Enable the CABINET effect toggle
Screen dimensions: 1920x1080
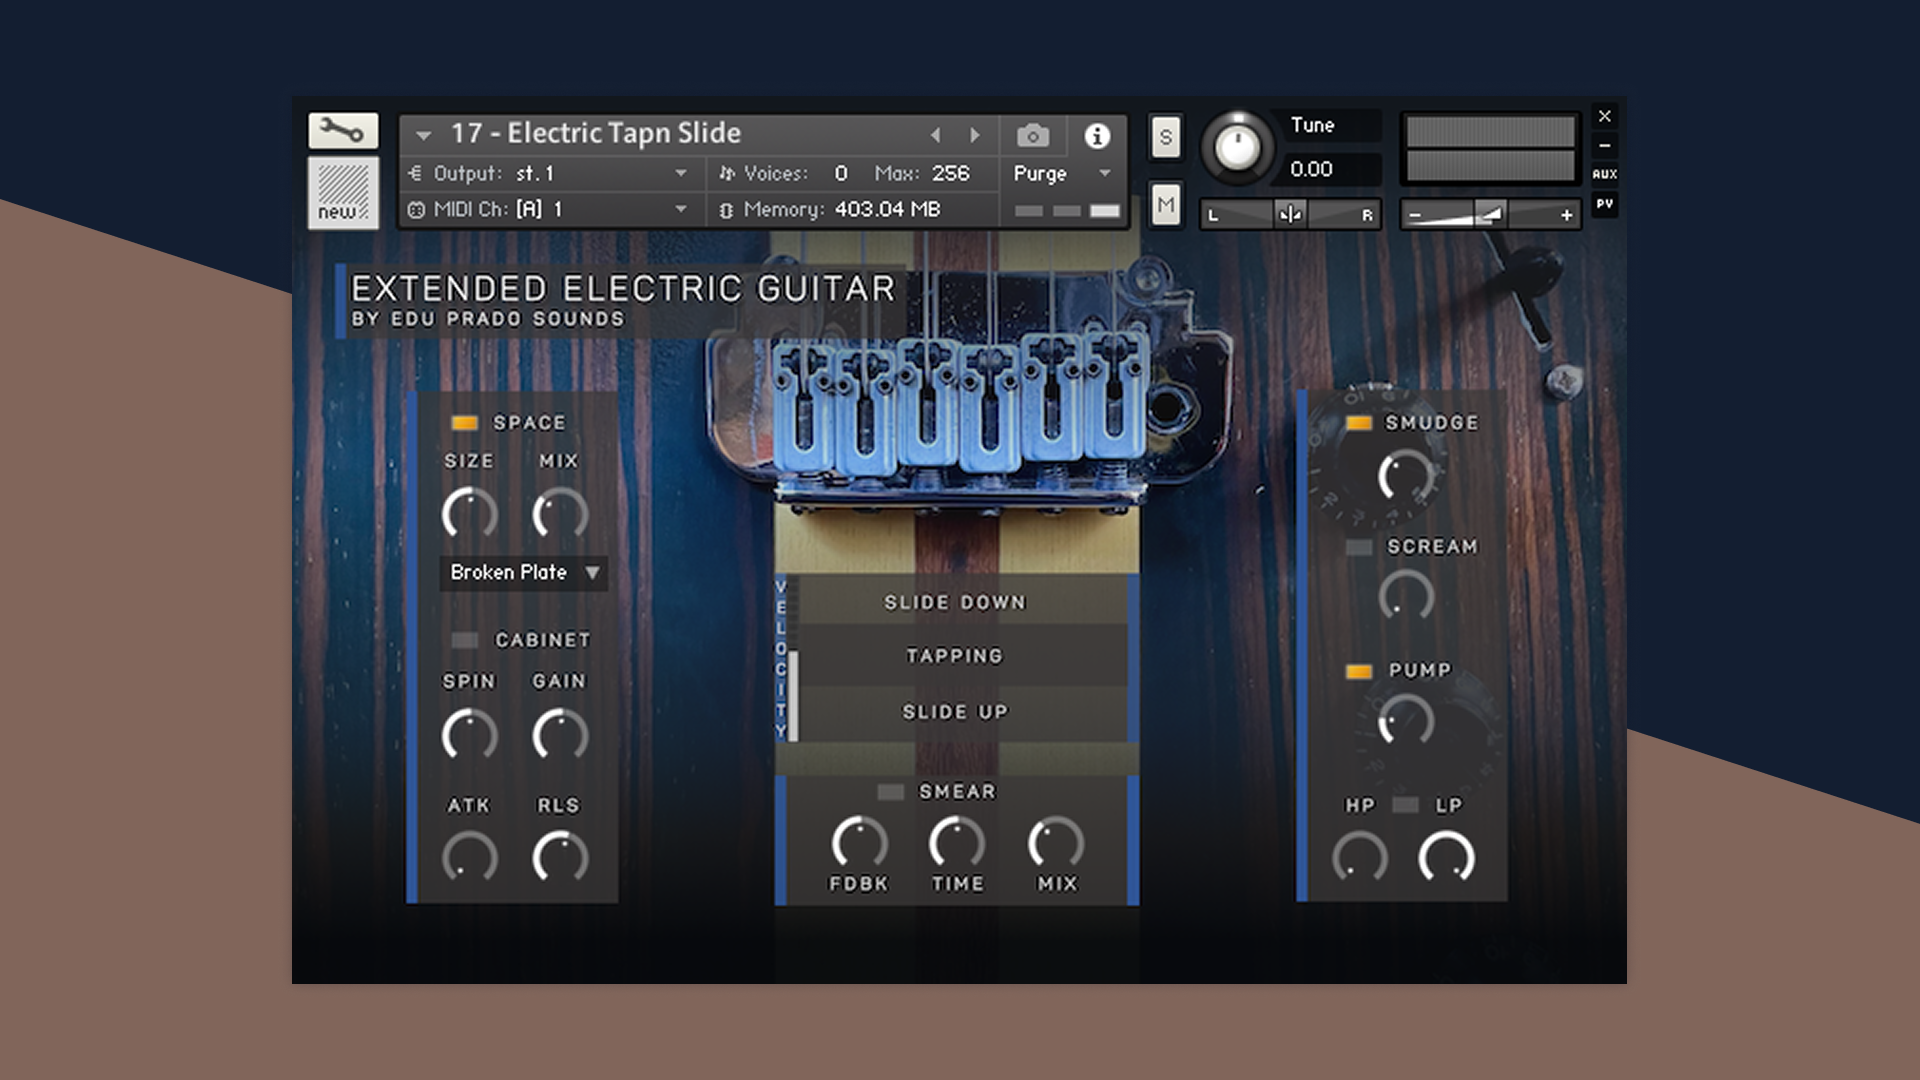463,638
